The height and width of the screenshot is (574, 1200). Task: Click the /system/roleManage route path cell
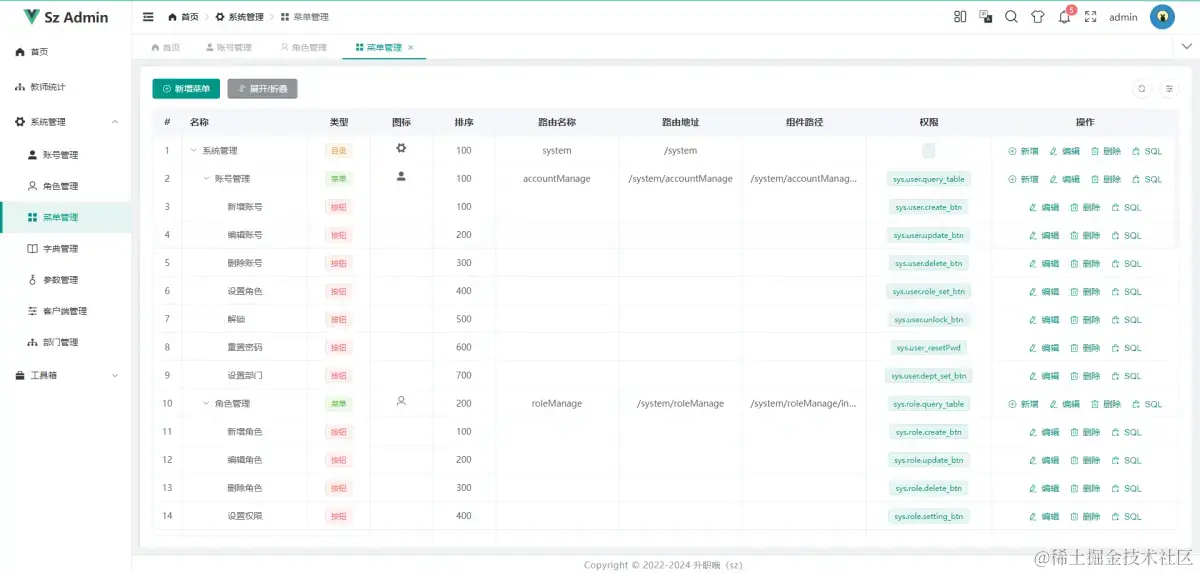(680, 404)
